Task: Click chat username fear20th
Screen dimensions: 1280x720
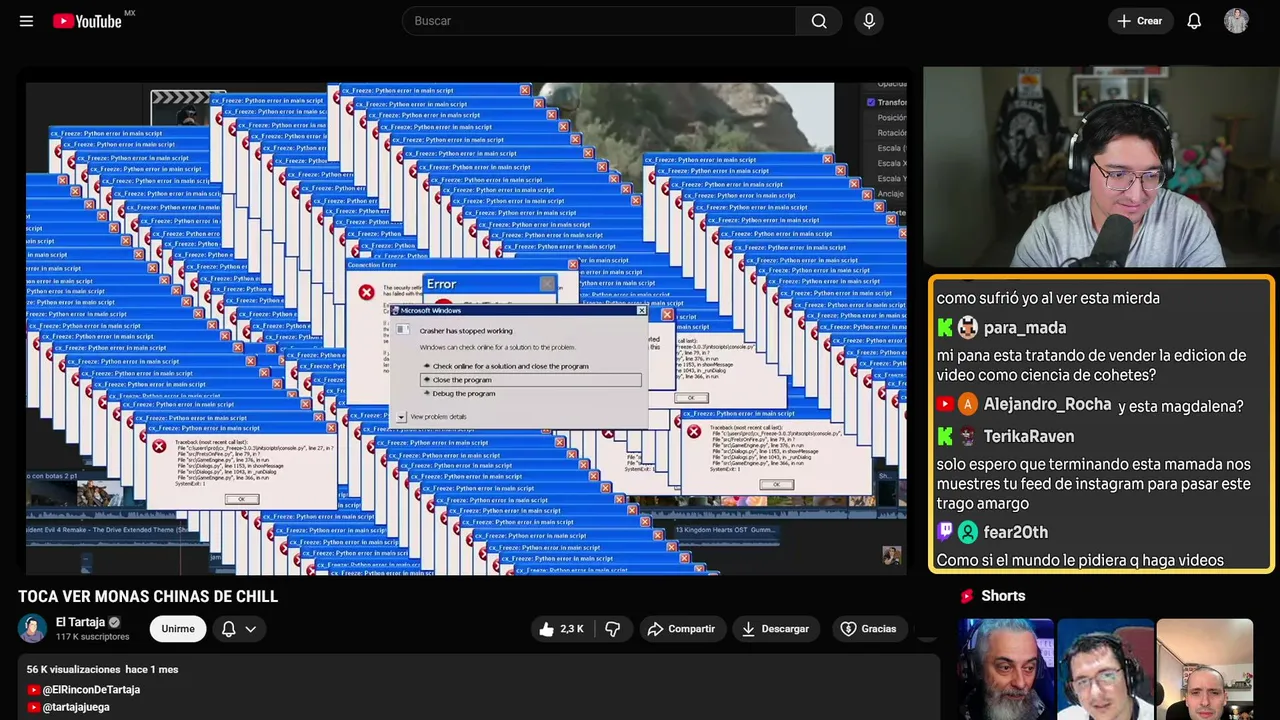Action: 1016,532
